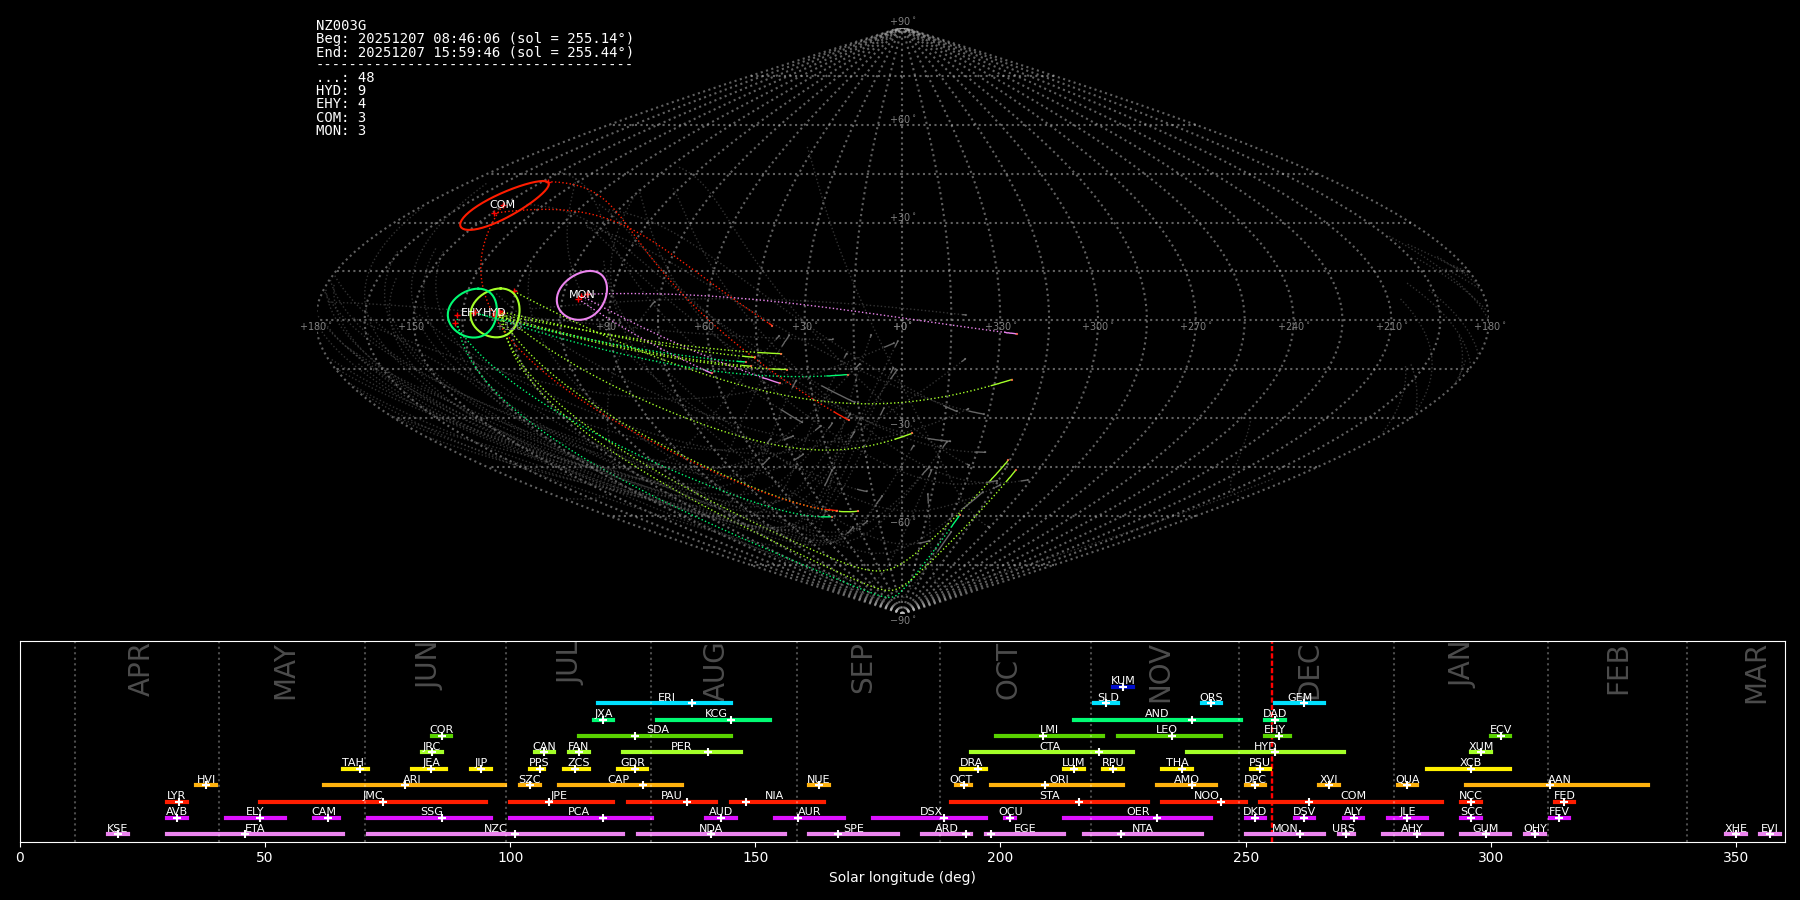Select the sporadic count line '...: 48'

[x=345, y=78]
